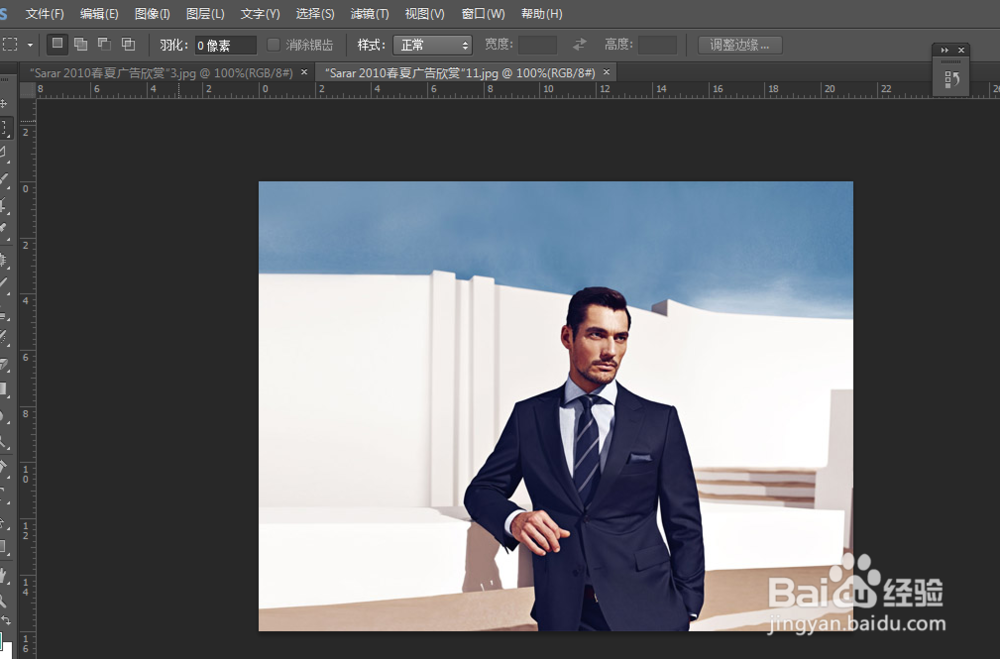Expand the tool preset picker arrow
Screen dimensions: 1000x659
[x=29, y=45]
